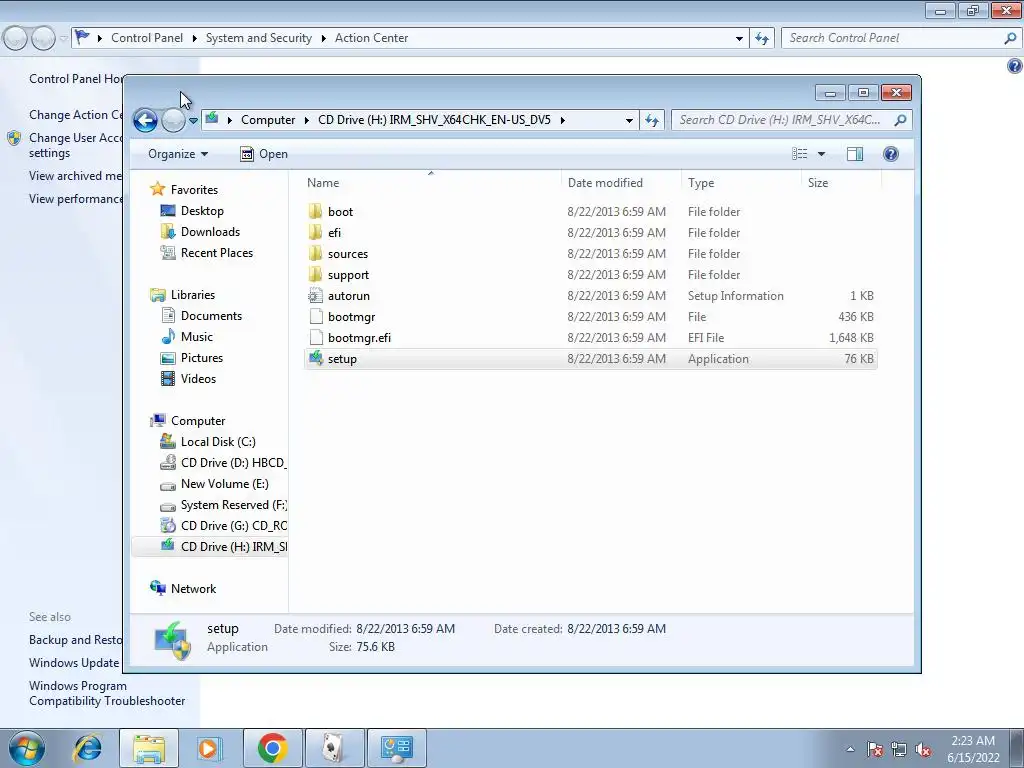
Task: Open New Volume (E:)
Action: coord(225,484)
